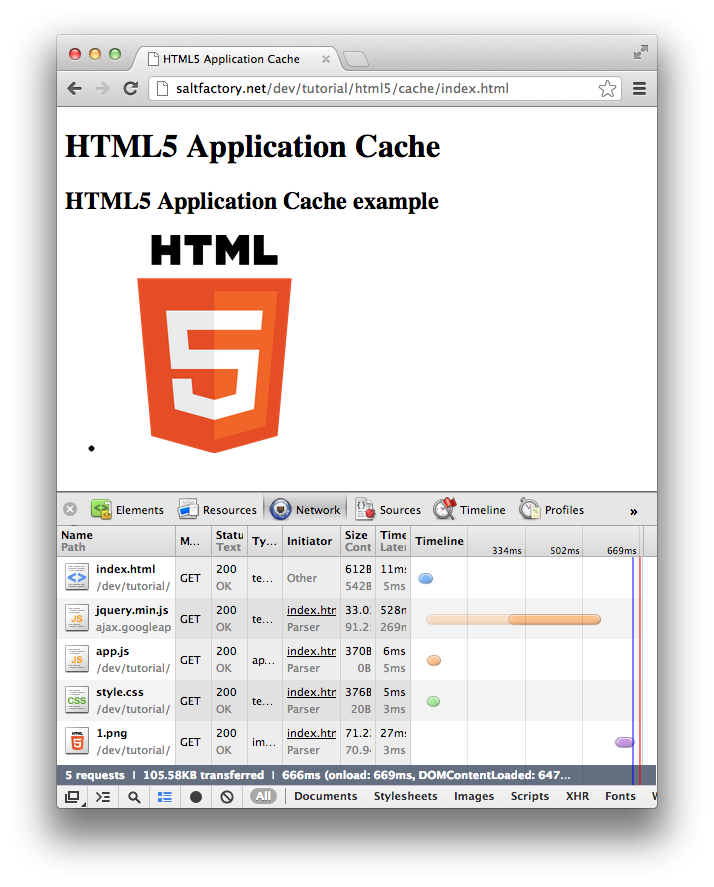This screenshot has height=887, width=714.
Task: Open the jquery.min.js request name
Action: coord(132,610)
